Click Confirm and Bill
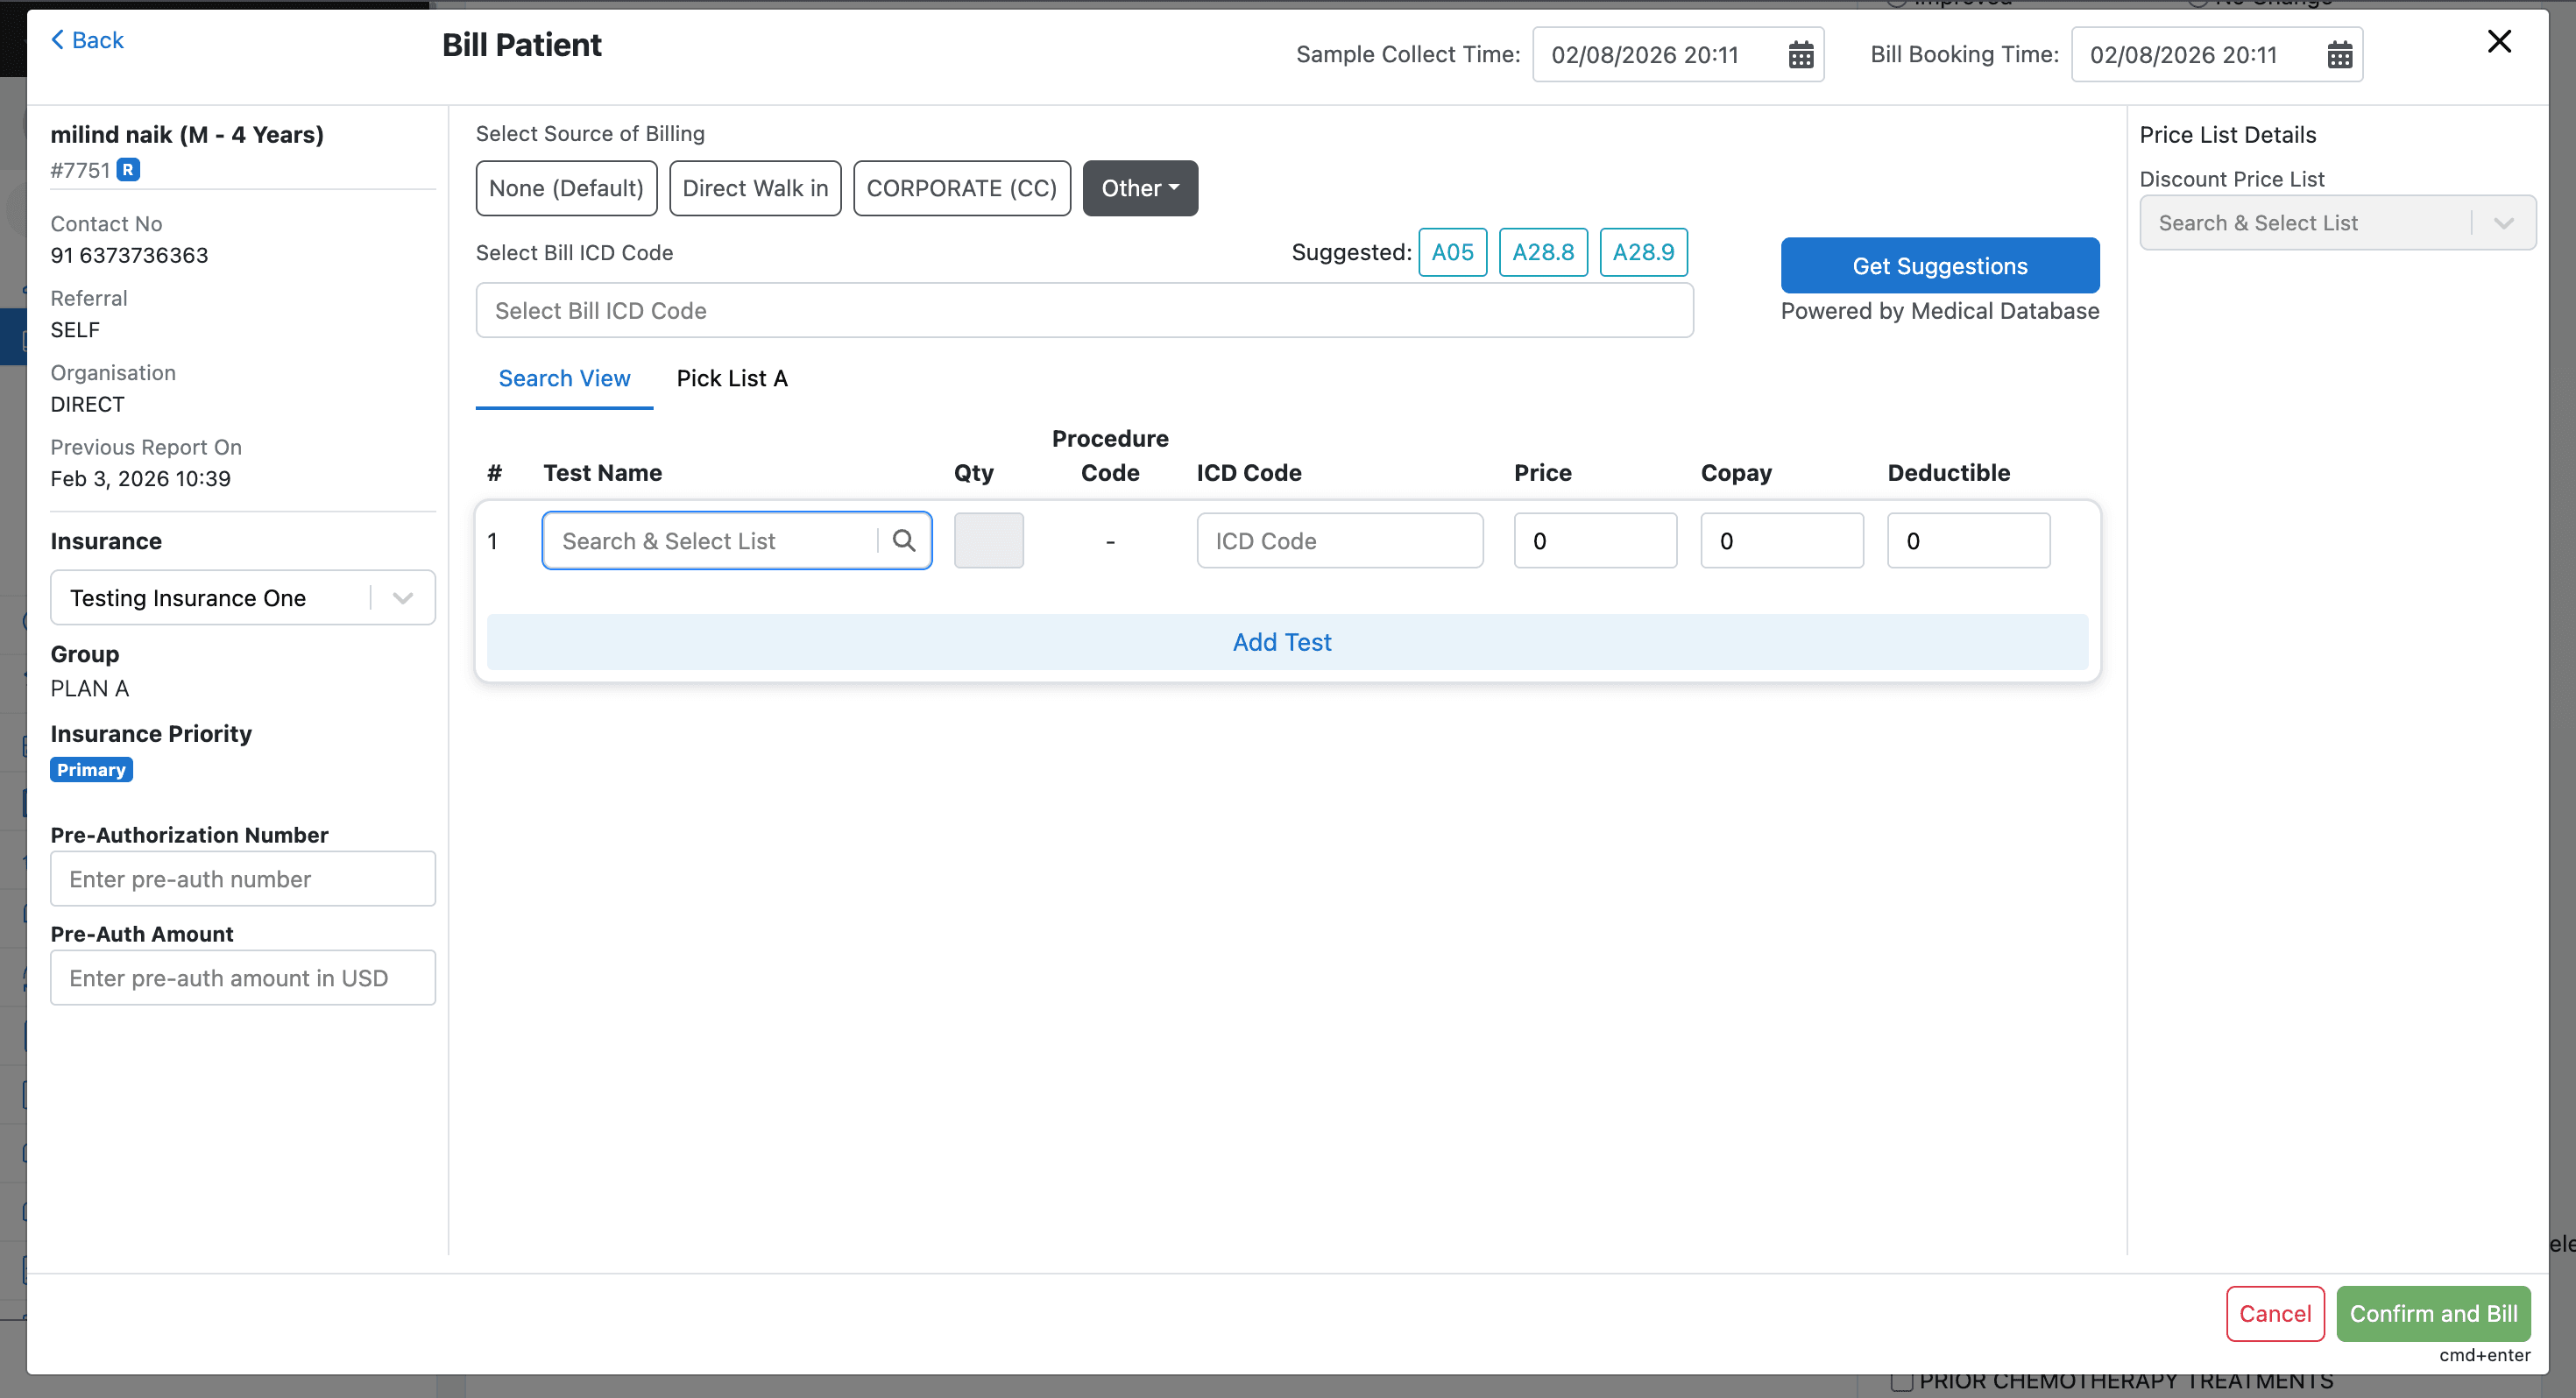 pos(2433,1314)
